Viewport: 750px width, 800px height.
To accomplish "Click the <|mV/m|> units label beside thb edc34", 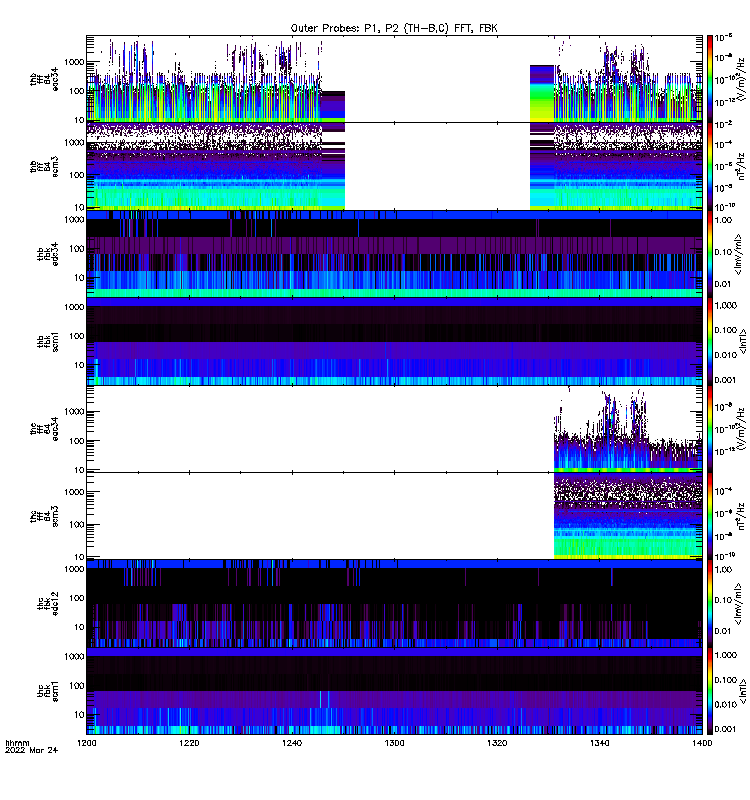I will (x=738, y=254).
